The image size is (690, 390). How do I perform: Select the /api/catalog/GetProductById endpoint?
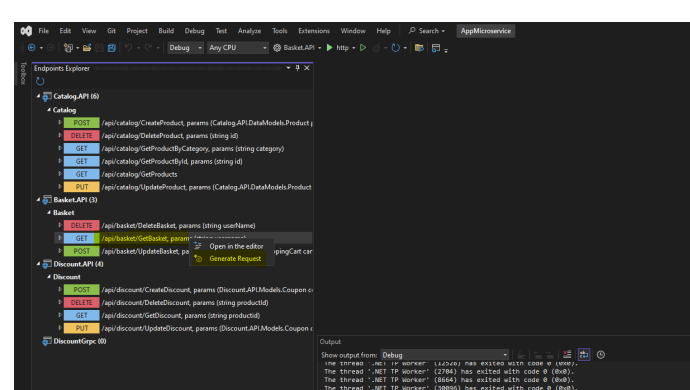(172, 161)
